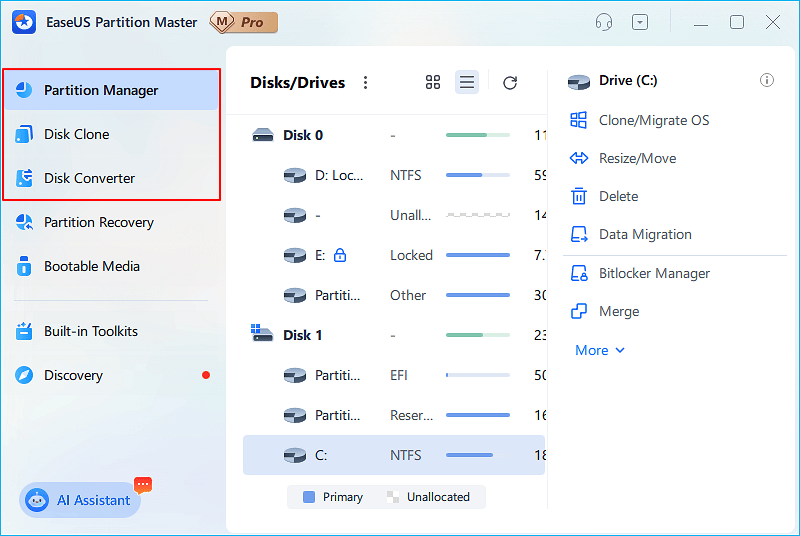This screenshot has height=536, width=800.
Task: Open Disks/Drives three-dot options menu
Action: pyautogui.click(x=365, y=83)
